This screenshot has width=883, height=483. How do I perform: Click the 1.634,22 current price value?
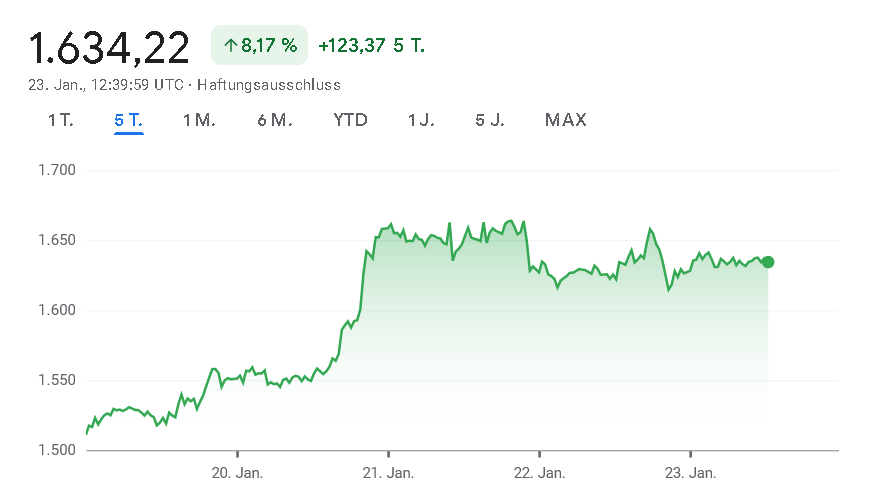(x=109, y=48)
